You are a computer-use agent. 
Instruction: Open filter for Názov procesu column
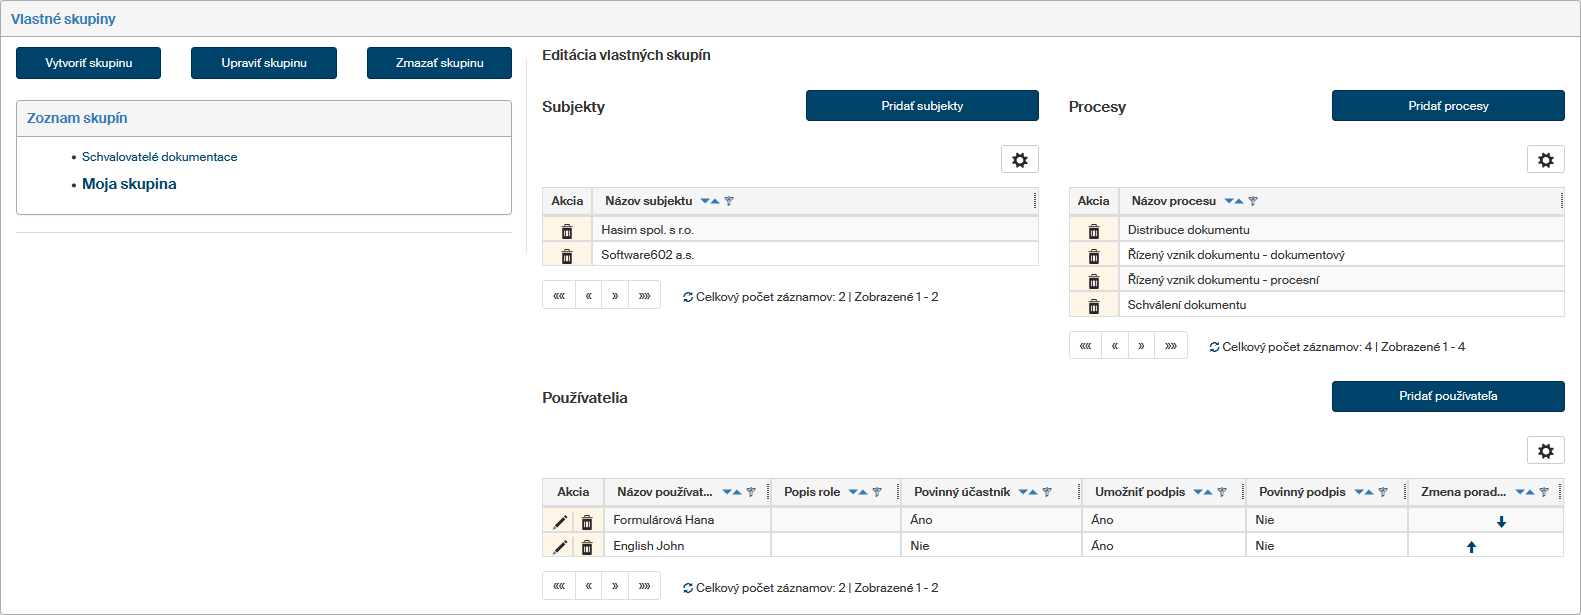coord(1253,201)
